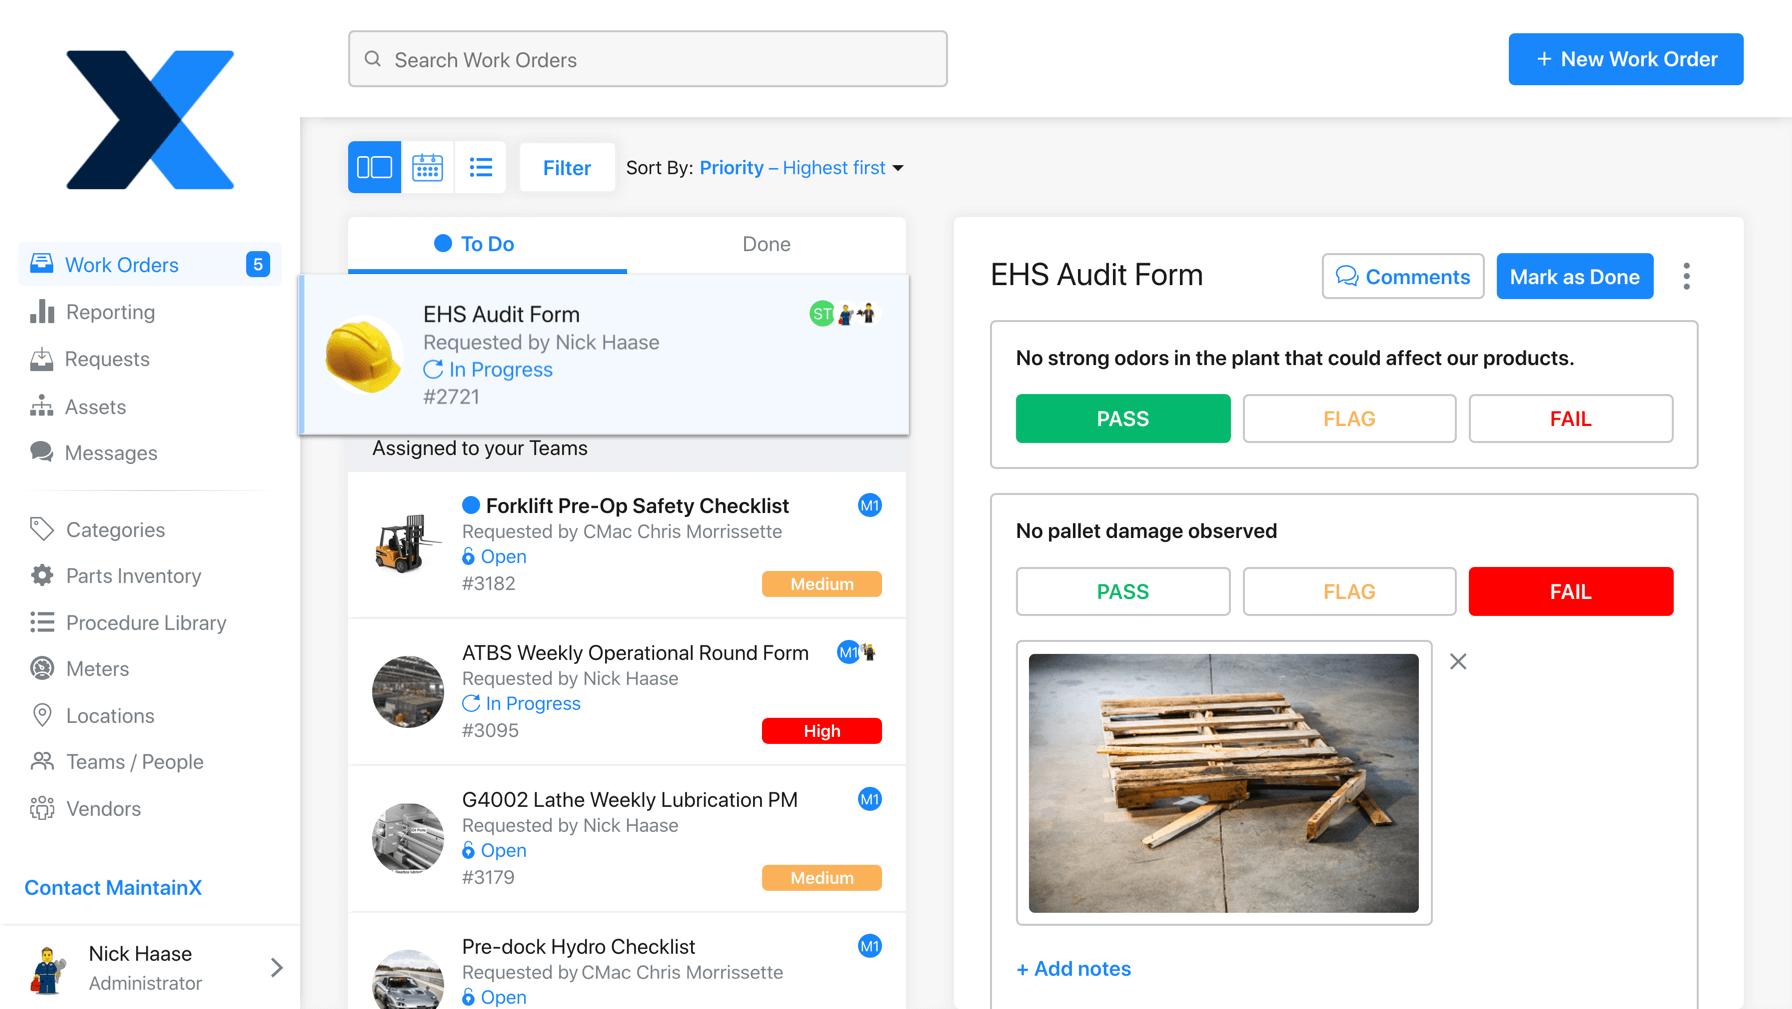Select FLAG for pallet damage question
Image resolution: width=1792 pixels, height=1009 pixels.
point(1349,592)
